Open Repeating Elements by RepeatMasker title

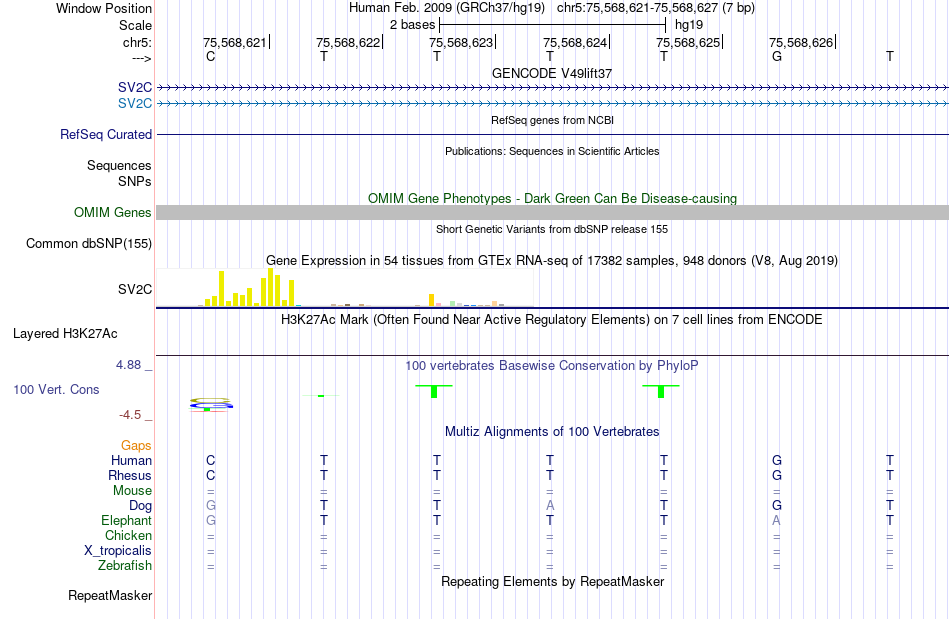click(552, 582)
